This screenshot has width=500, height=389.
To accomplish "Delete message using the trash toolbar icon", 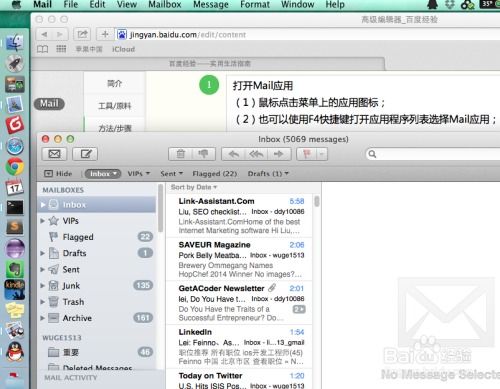I will (180, 154).
